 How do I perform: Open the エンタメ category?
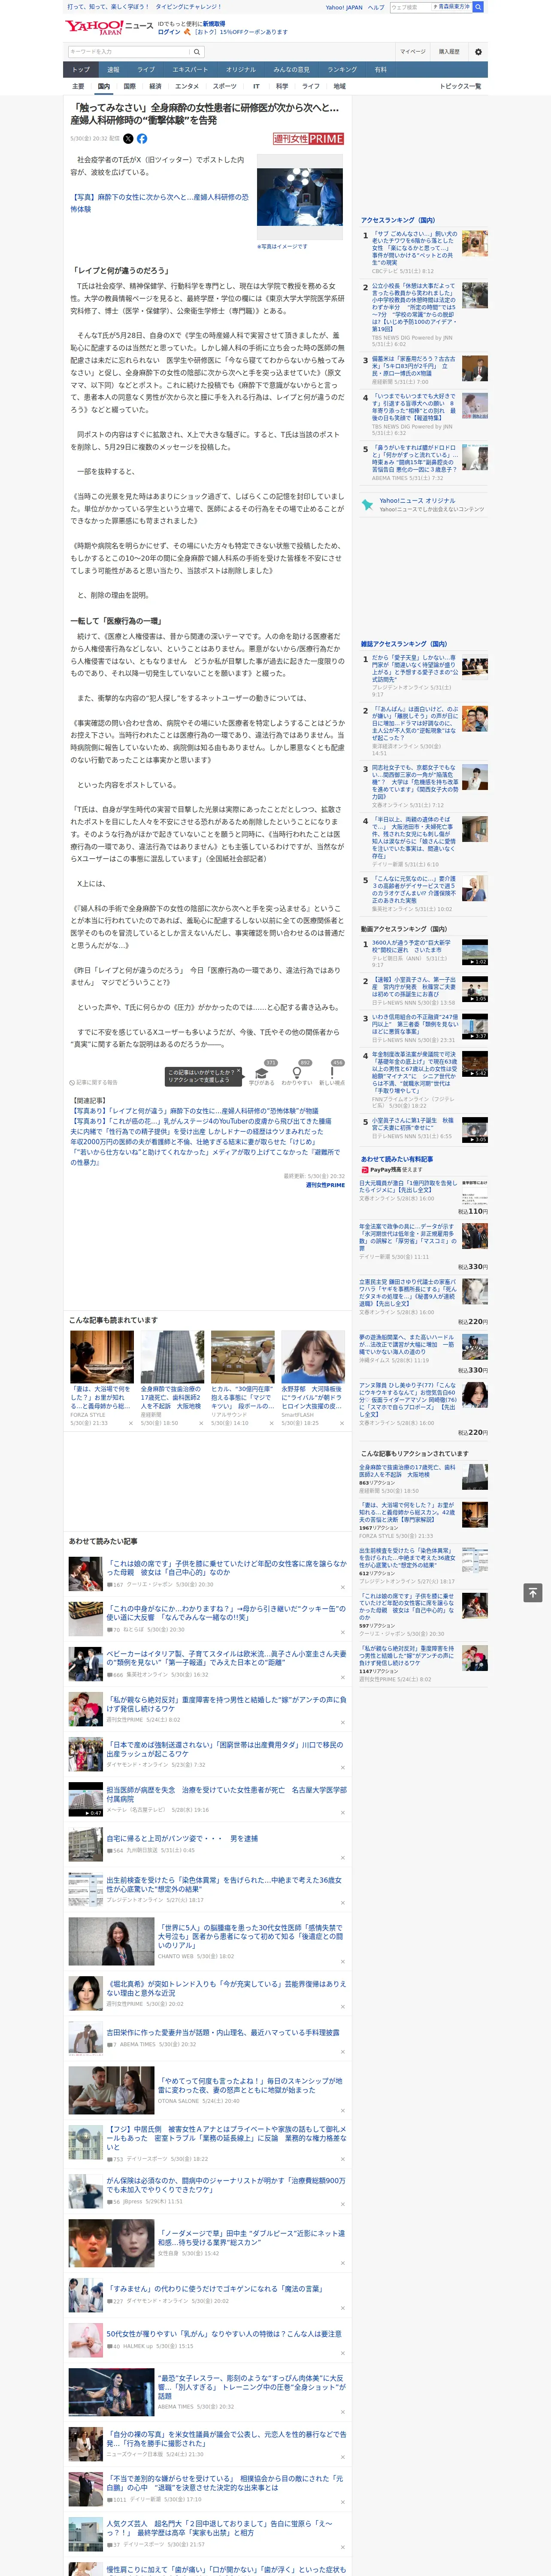[187, 86]
